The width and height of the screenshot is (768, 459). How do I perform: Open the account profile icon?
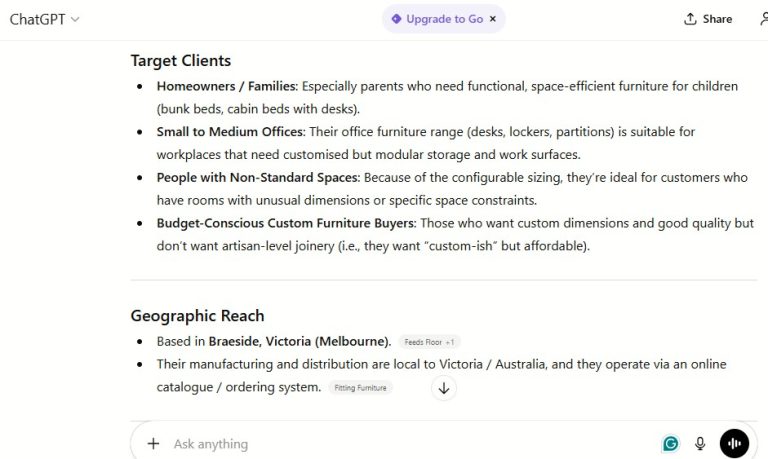(762, 19)
